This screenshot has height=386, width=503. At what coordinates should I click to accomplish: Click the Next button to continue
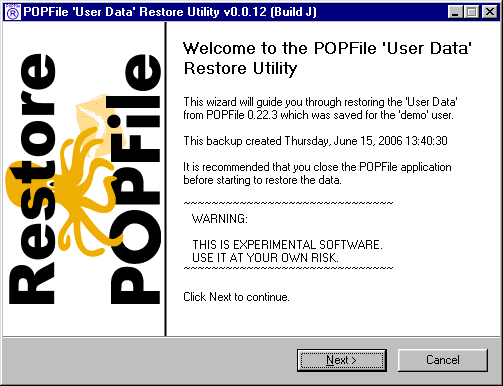342,360
